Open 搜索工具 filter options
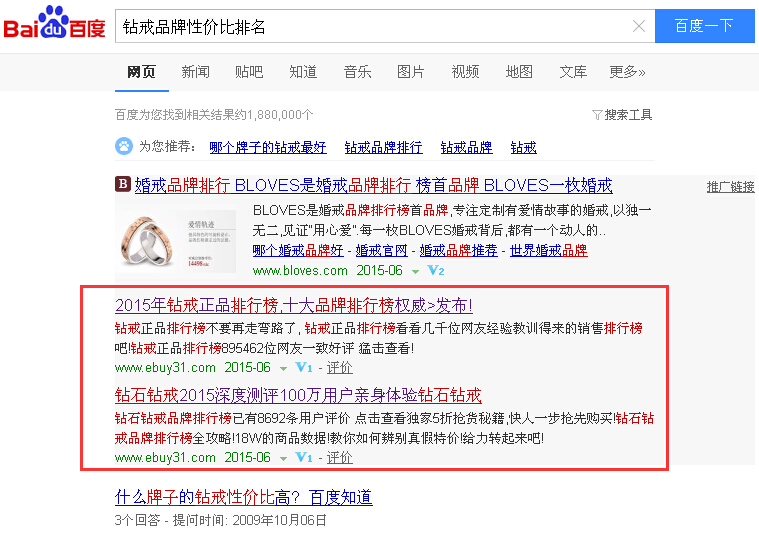Screen dimensions: 759x533 pos(622,115)
